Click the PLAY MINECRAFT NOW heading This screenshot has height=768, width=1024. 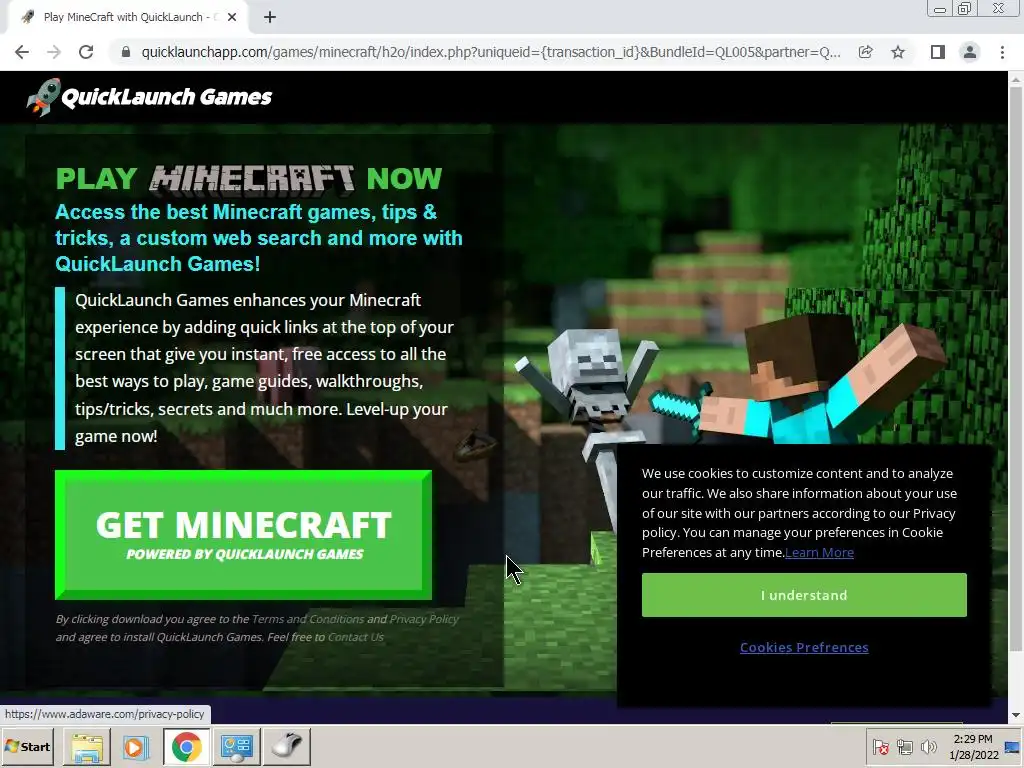click(249, 178)
